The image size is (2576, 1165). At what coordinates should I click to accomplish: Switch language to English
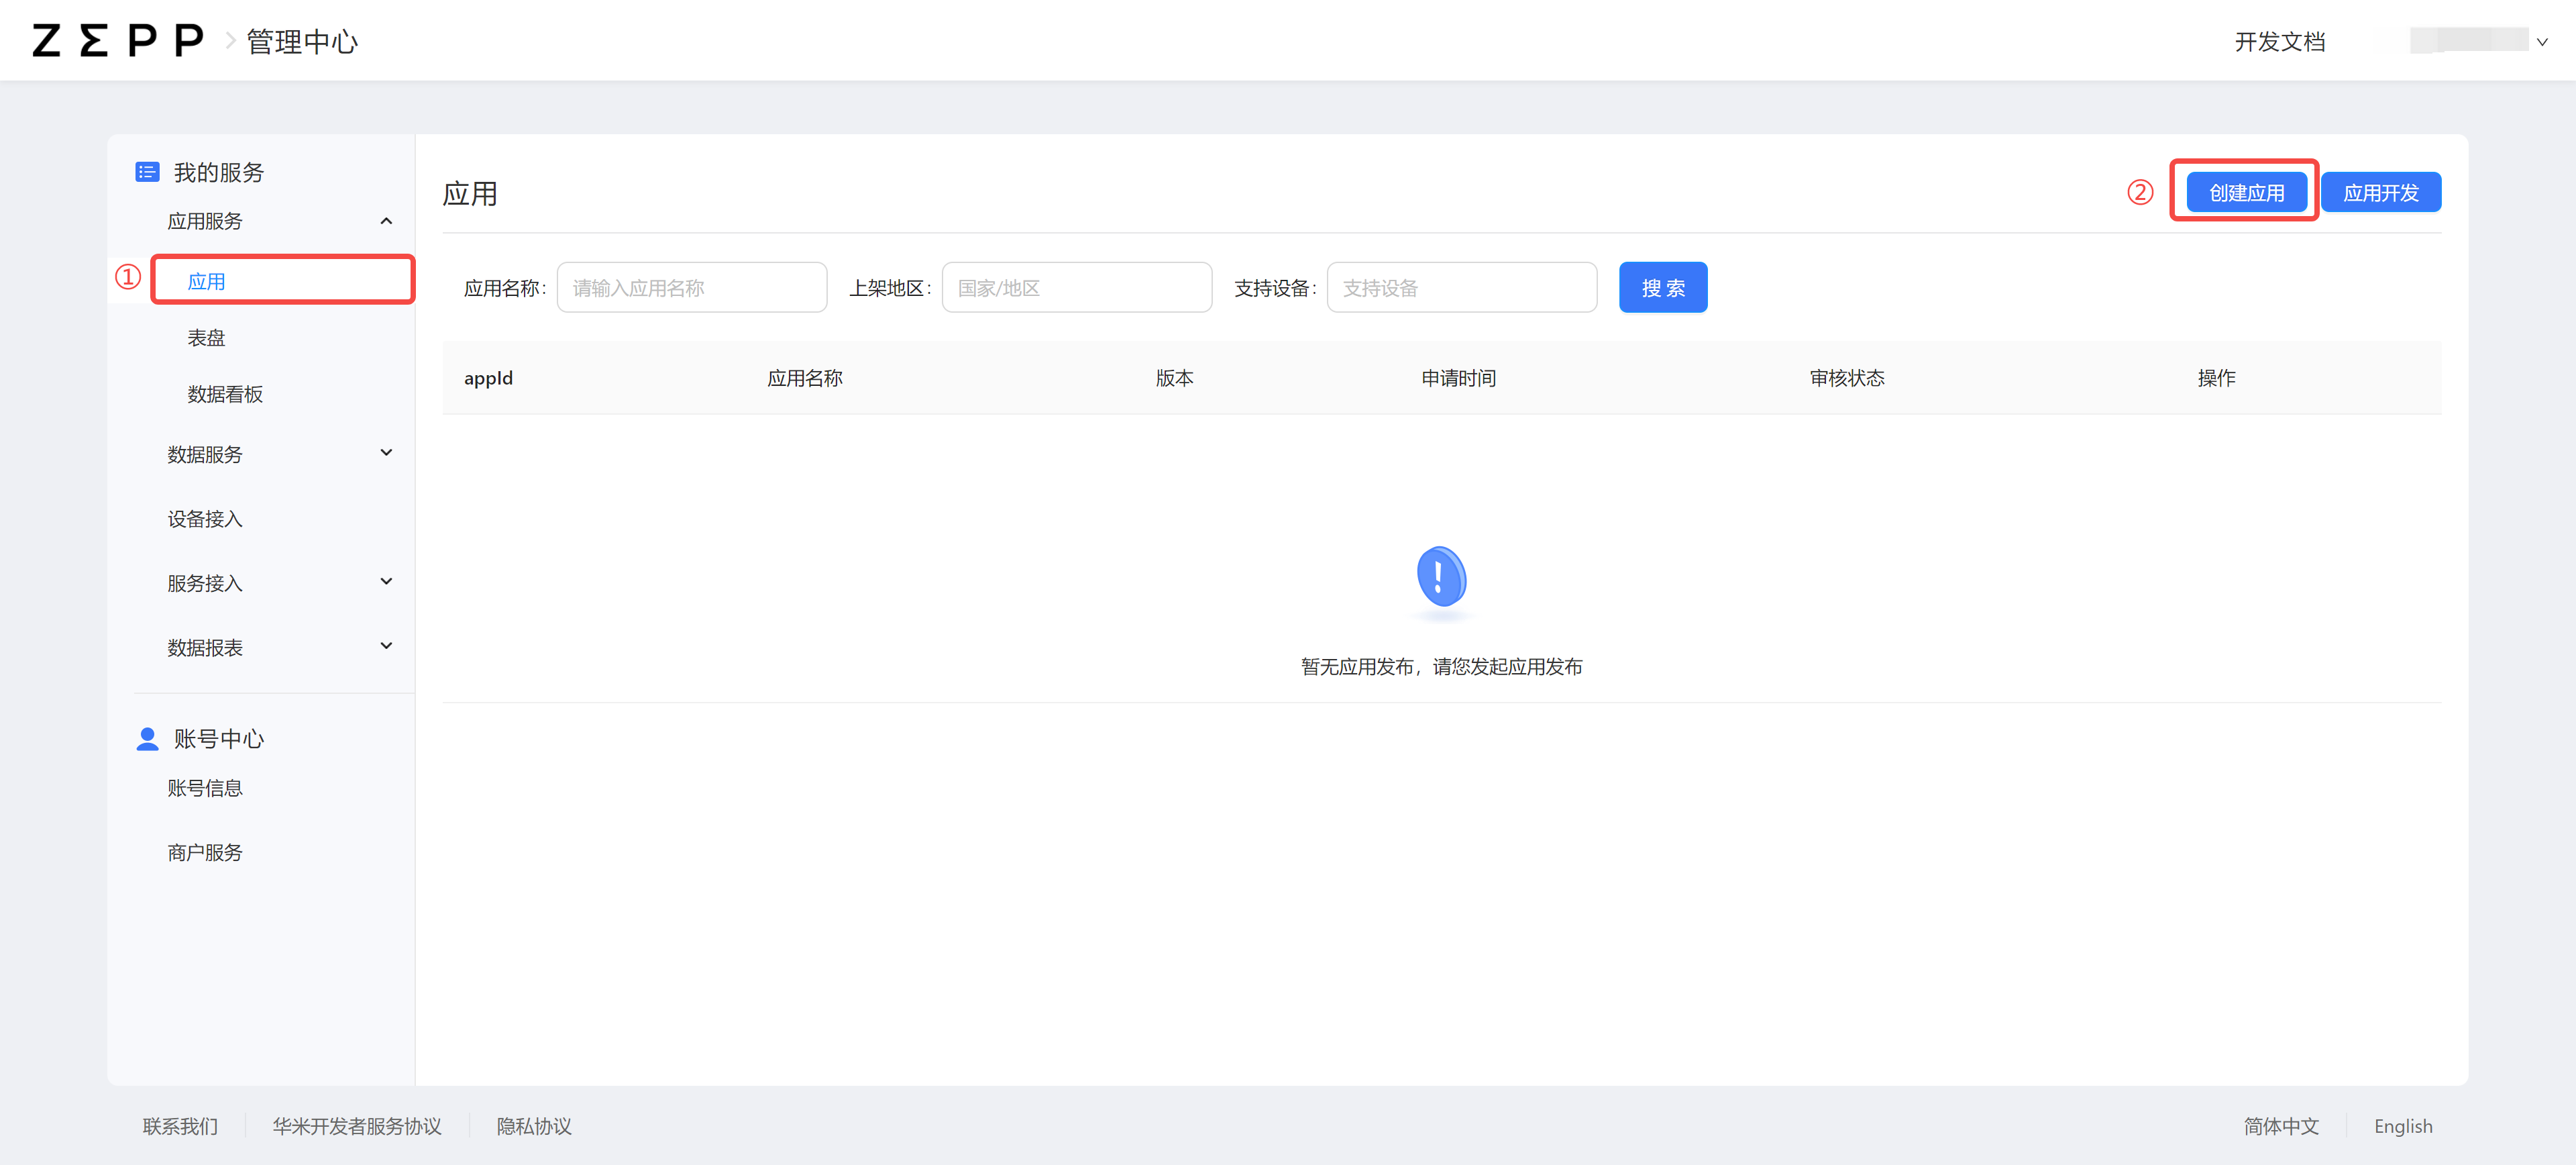[x=2403, y=1126]
